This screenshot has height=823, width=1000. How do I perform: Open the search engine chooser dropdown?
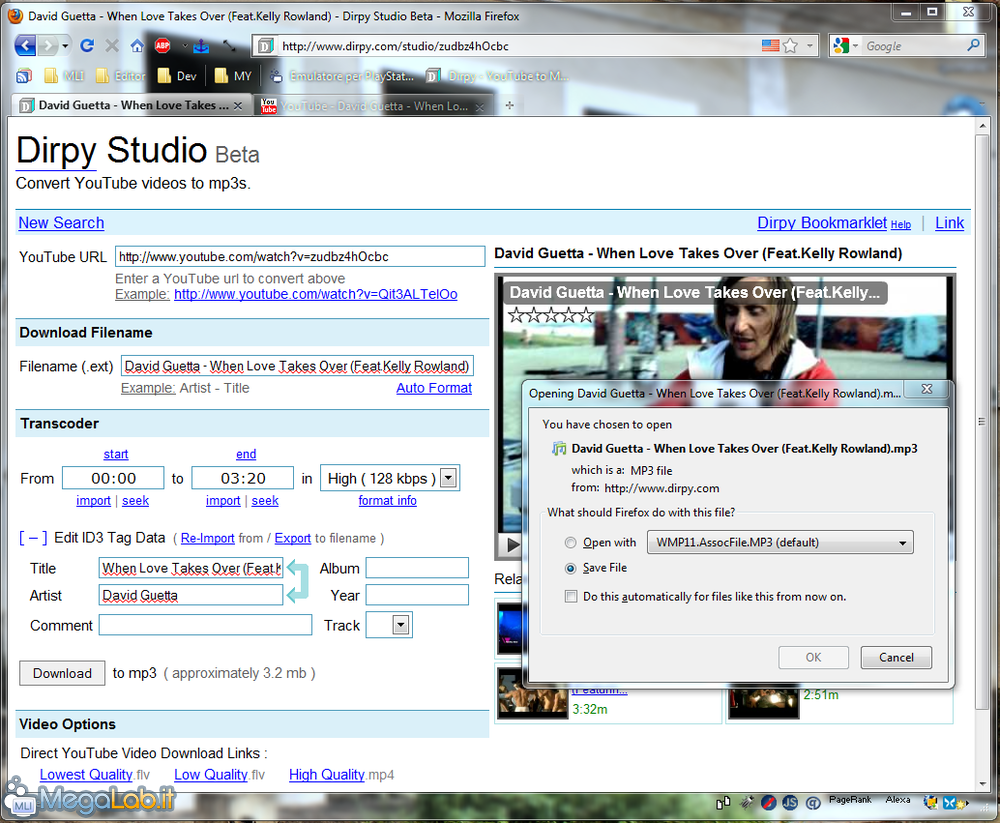click(x=855, y=46)
